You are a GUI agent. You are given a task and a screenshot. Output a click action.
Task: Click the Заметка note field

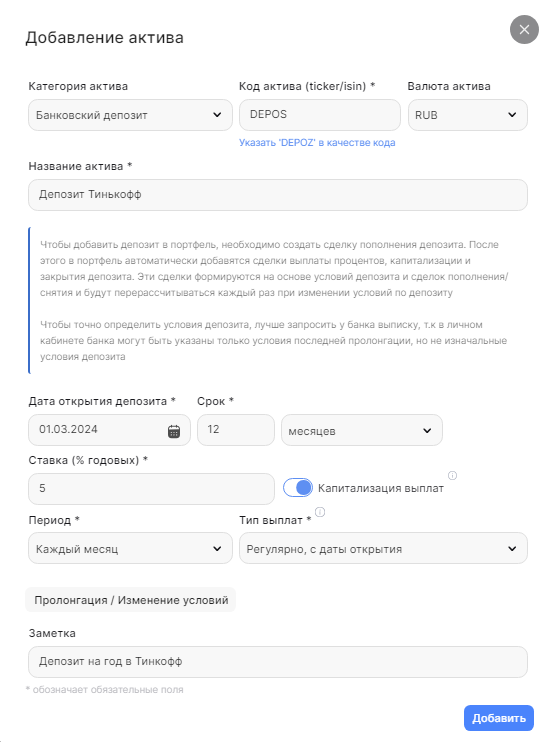coord(278,662)
